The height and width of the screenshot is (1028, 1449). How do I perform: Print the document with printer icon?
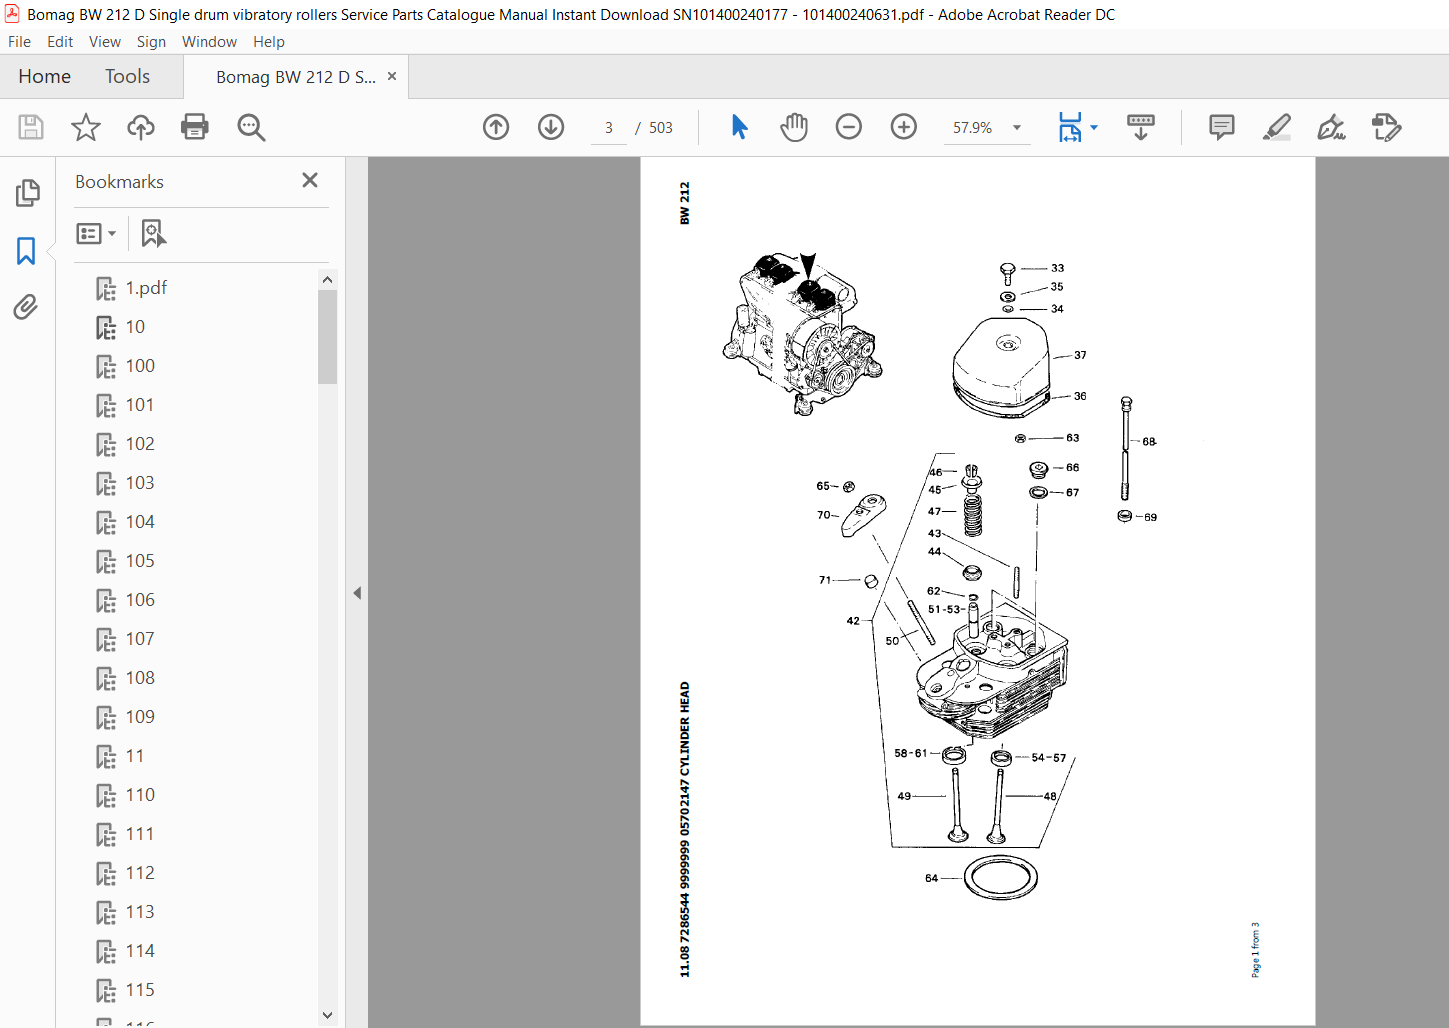point(195,127)
